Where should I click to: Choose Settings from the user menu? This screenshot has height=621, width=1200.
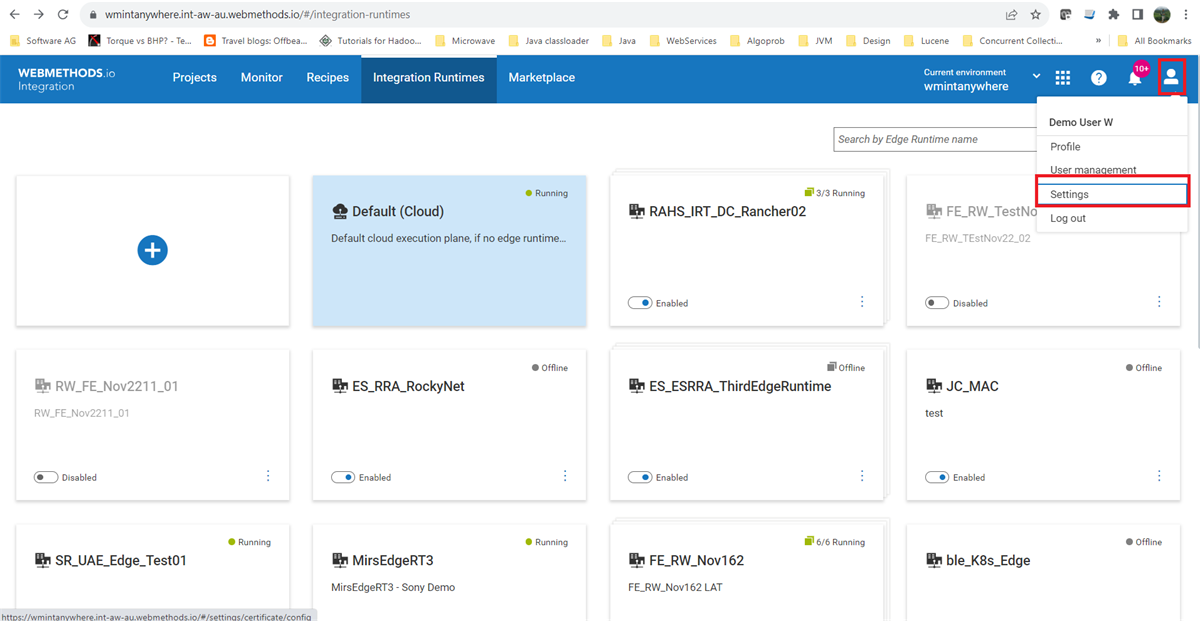click(x=1112, y=194)
